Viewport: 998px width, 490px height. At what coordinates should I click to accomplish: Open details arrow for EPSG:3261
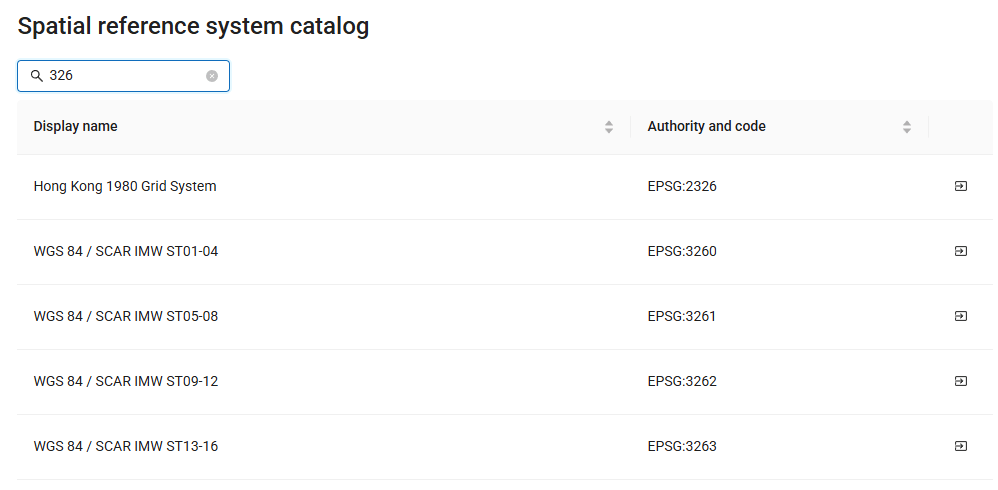point(961,316)
